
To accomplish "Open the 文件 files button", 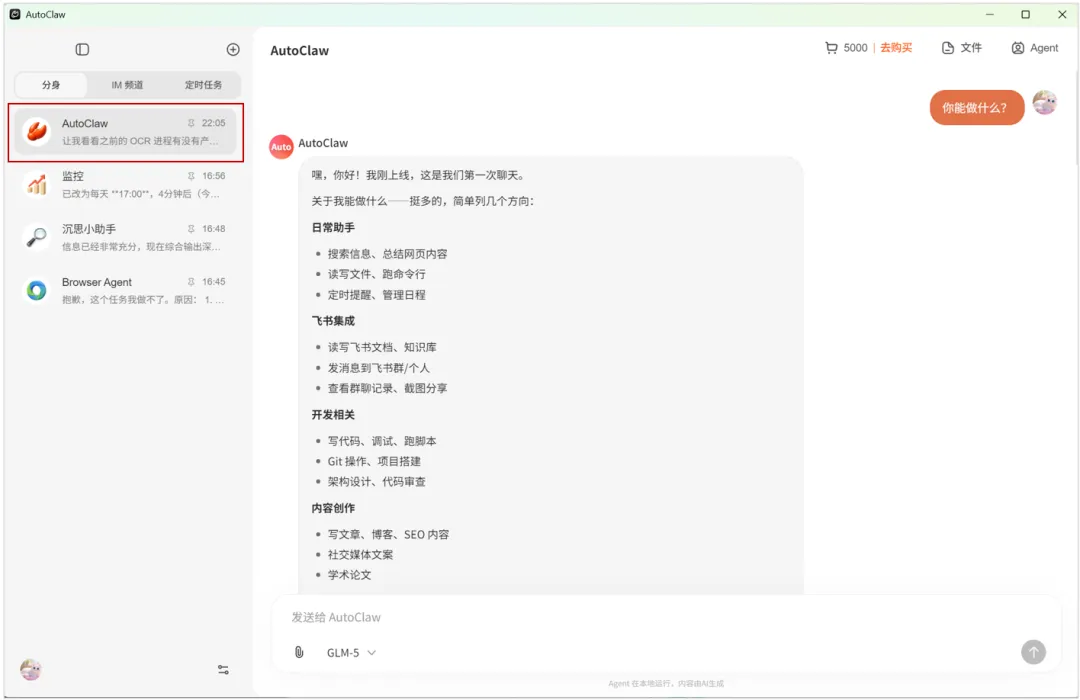I will (x=962, y=48).
